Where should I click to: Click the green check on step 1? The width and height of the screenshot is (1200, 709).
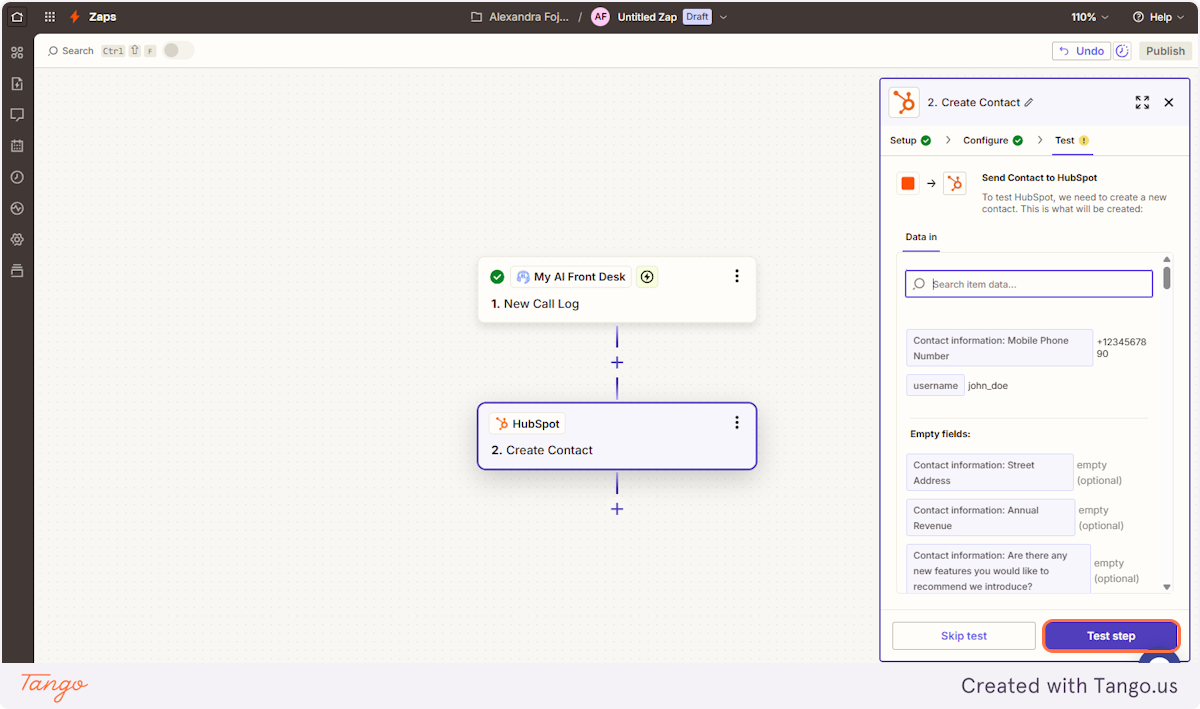(497, 277)
